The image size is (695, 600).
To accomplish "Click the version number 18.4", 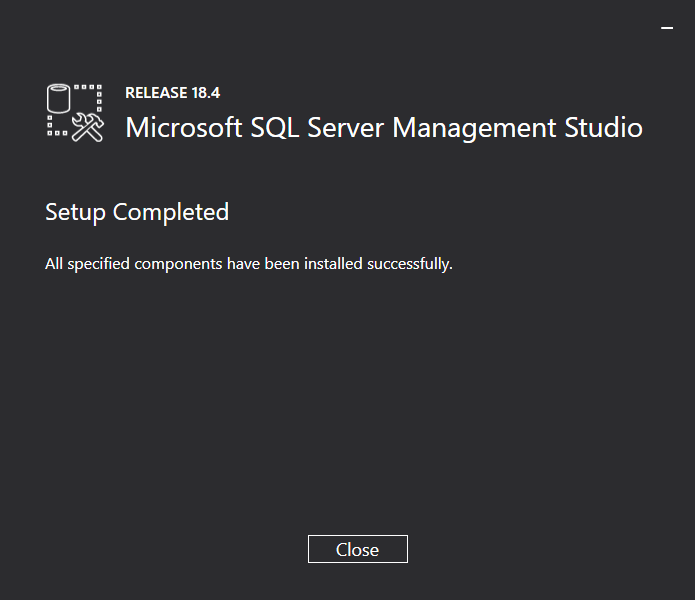I will 205,93.
